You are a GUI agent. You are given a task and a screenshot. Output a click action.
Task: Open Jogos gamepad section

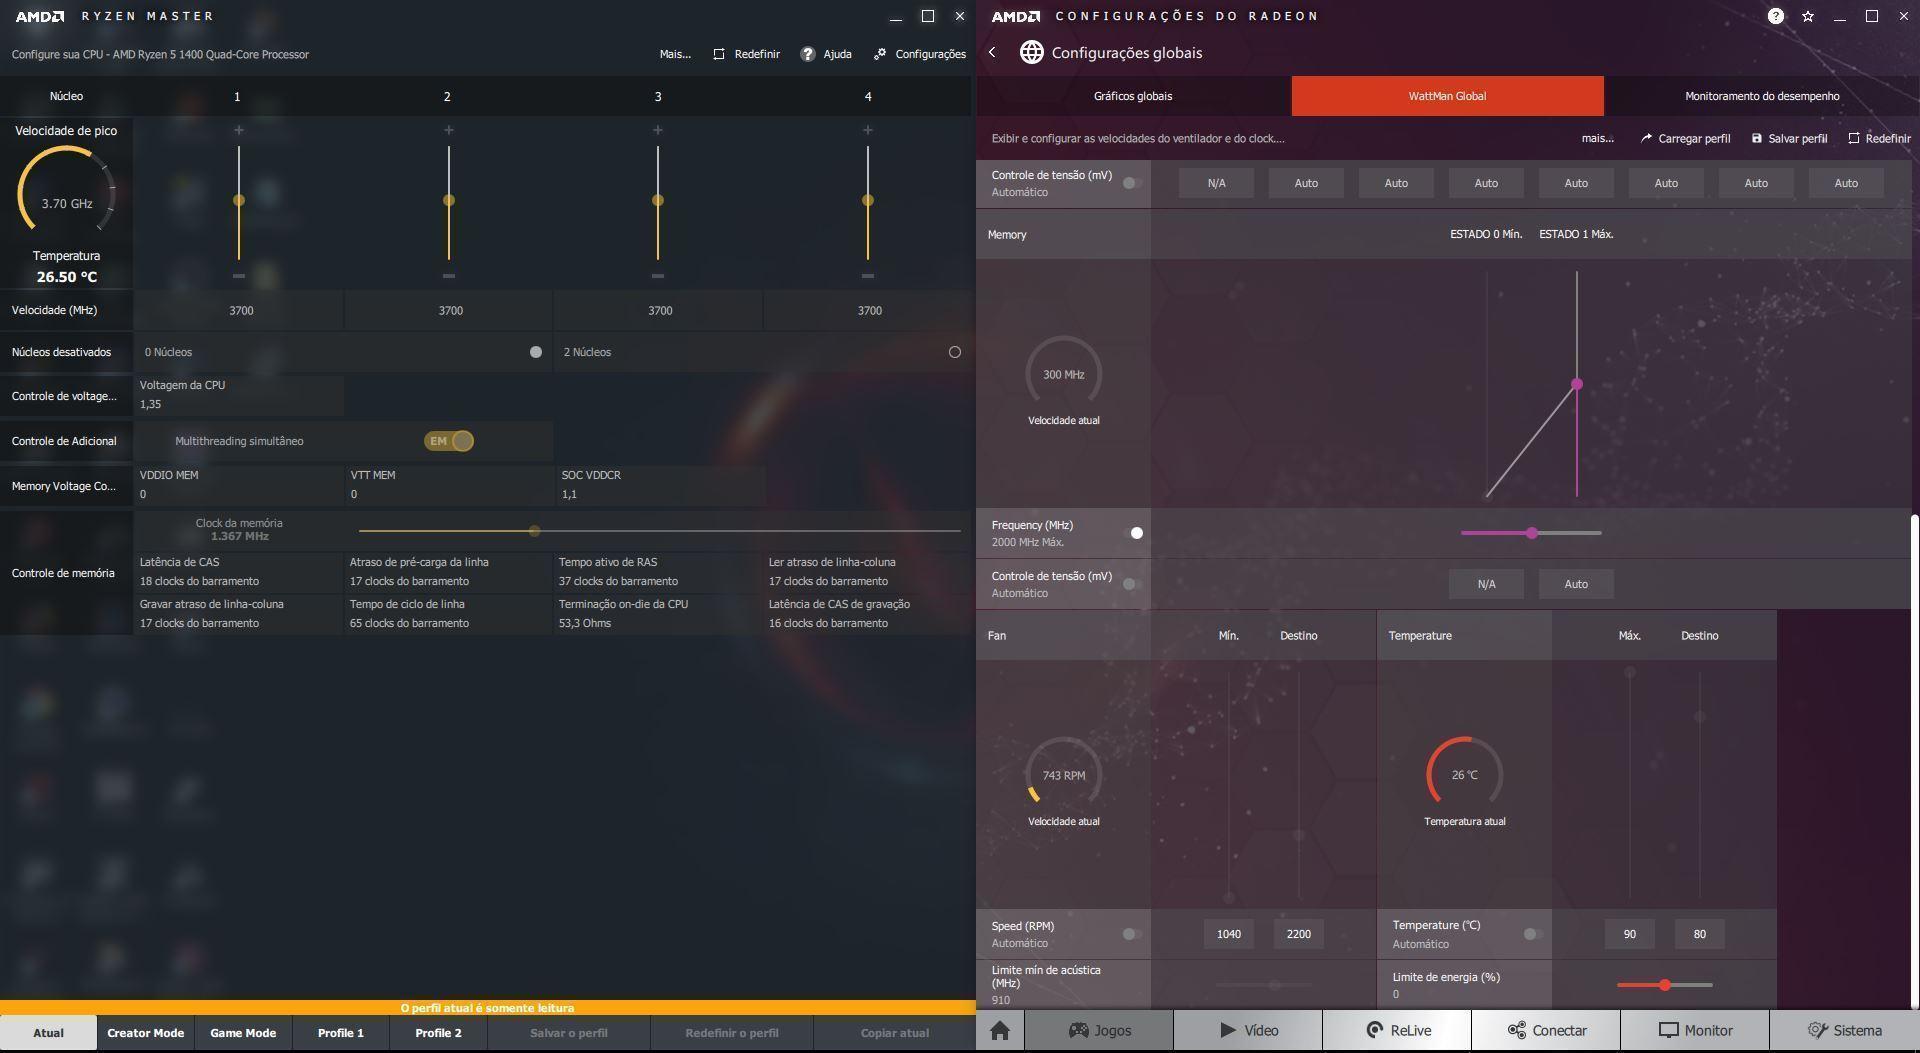coord(1100,1030)
